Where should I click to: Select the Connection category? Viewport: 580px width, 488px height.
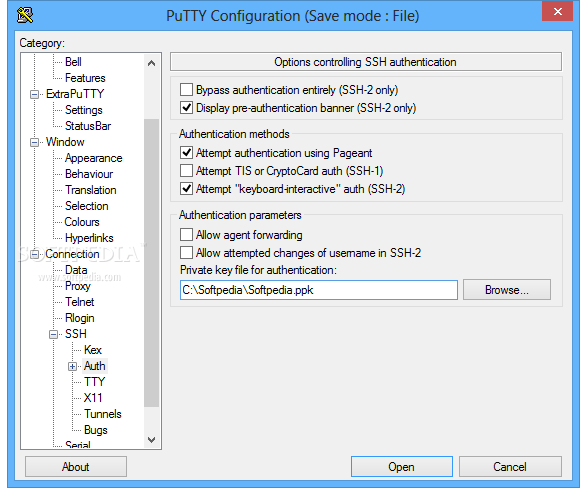pyautogui.click(x=72, y=254)
